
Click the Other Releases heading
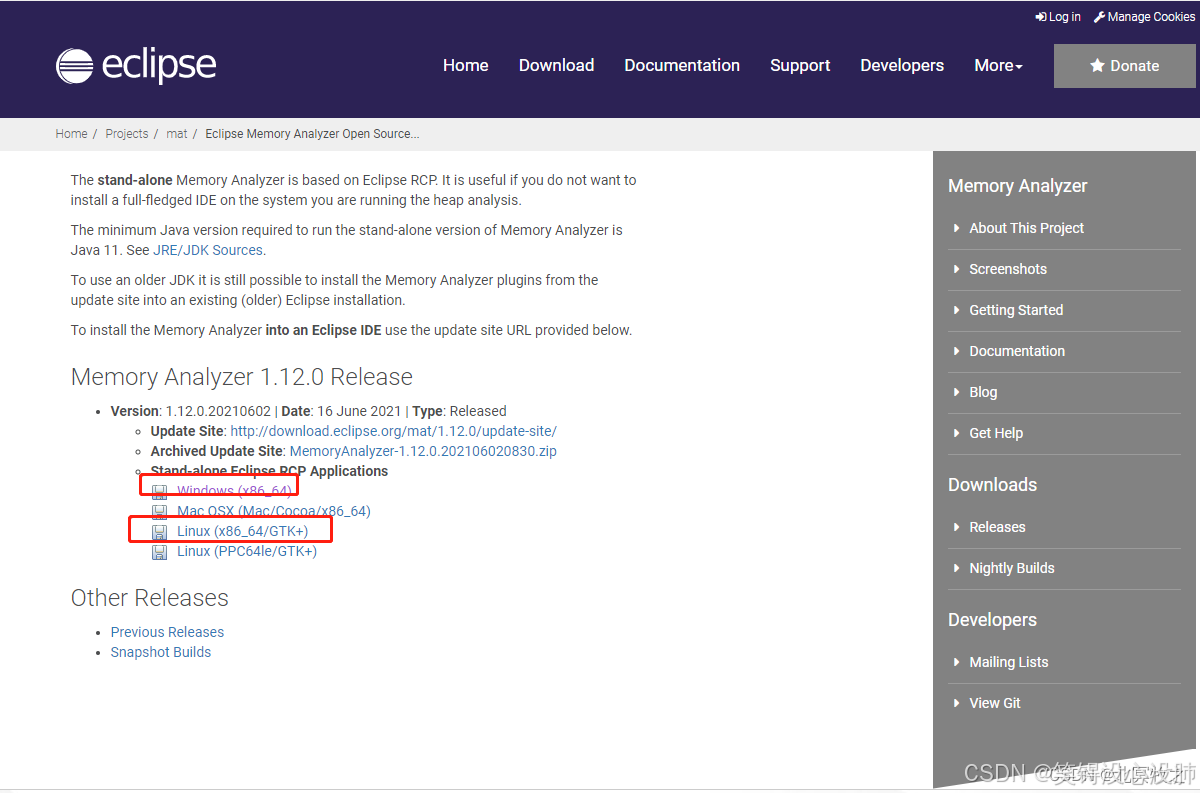point(150,598)
